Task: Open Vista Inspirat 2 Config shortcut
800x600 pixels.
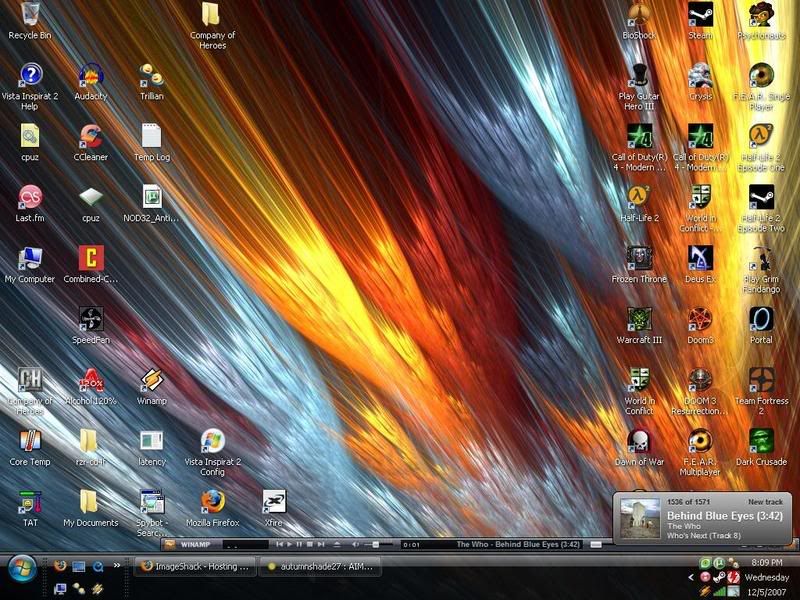Action: [212, 453]
